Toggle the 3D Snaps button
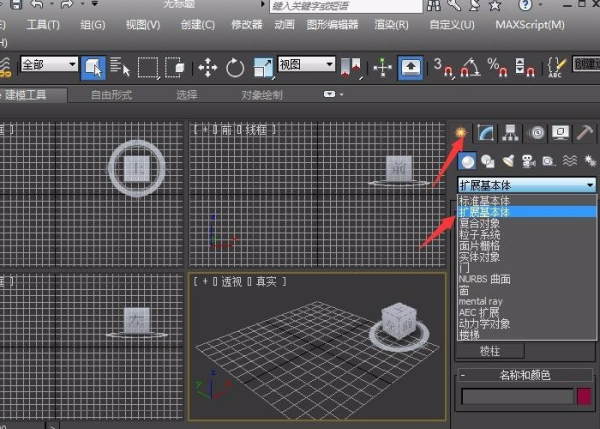 (x=443, y=68)
